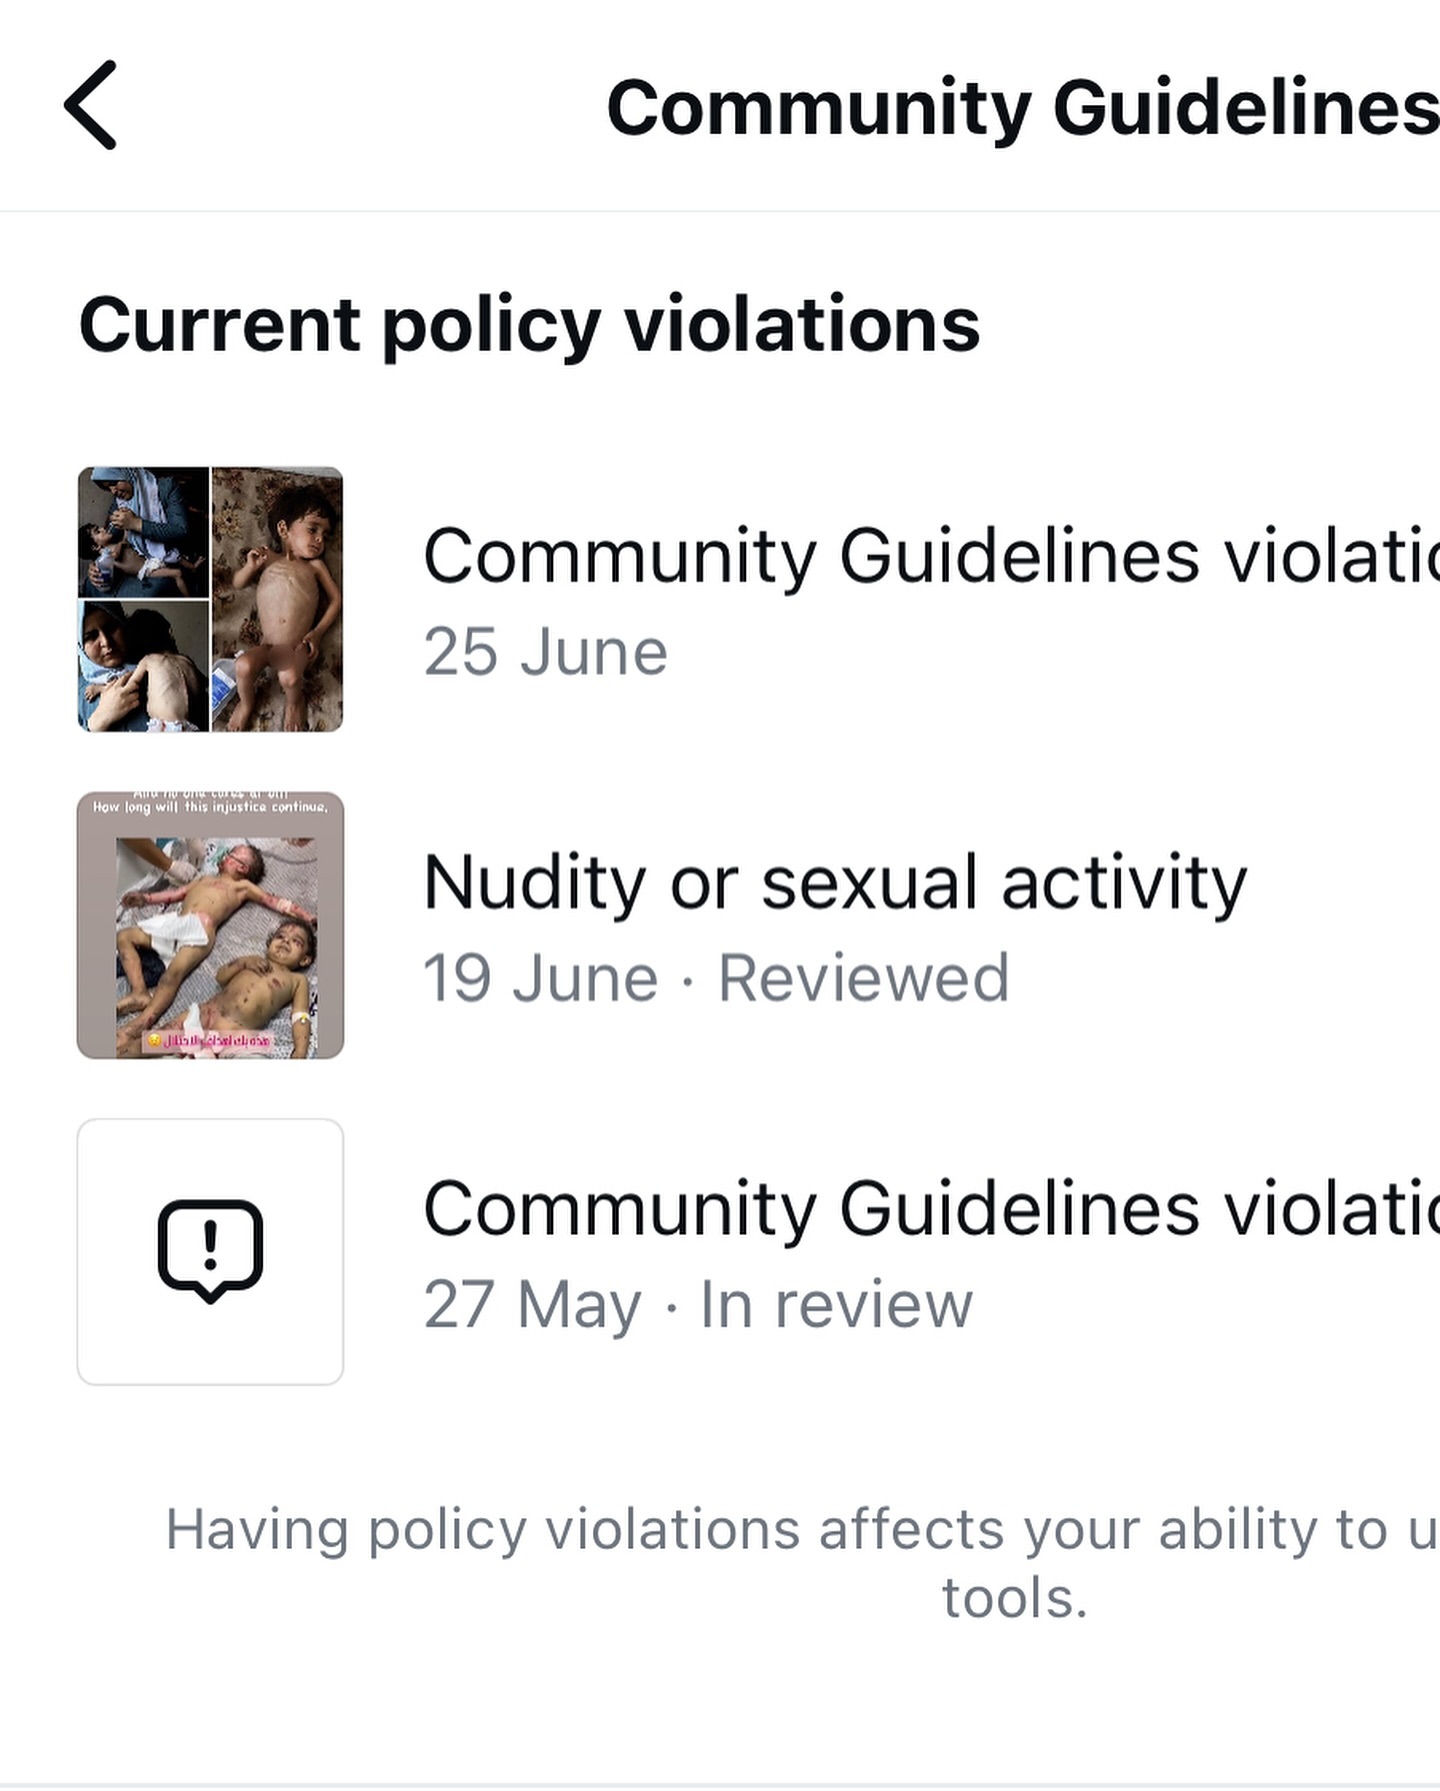
Task: Click the exclamation speech bubble icon
Action: point(210,1251)
